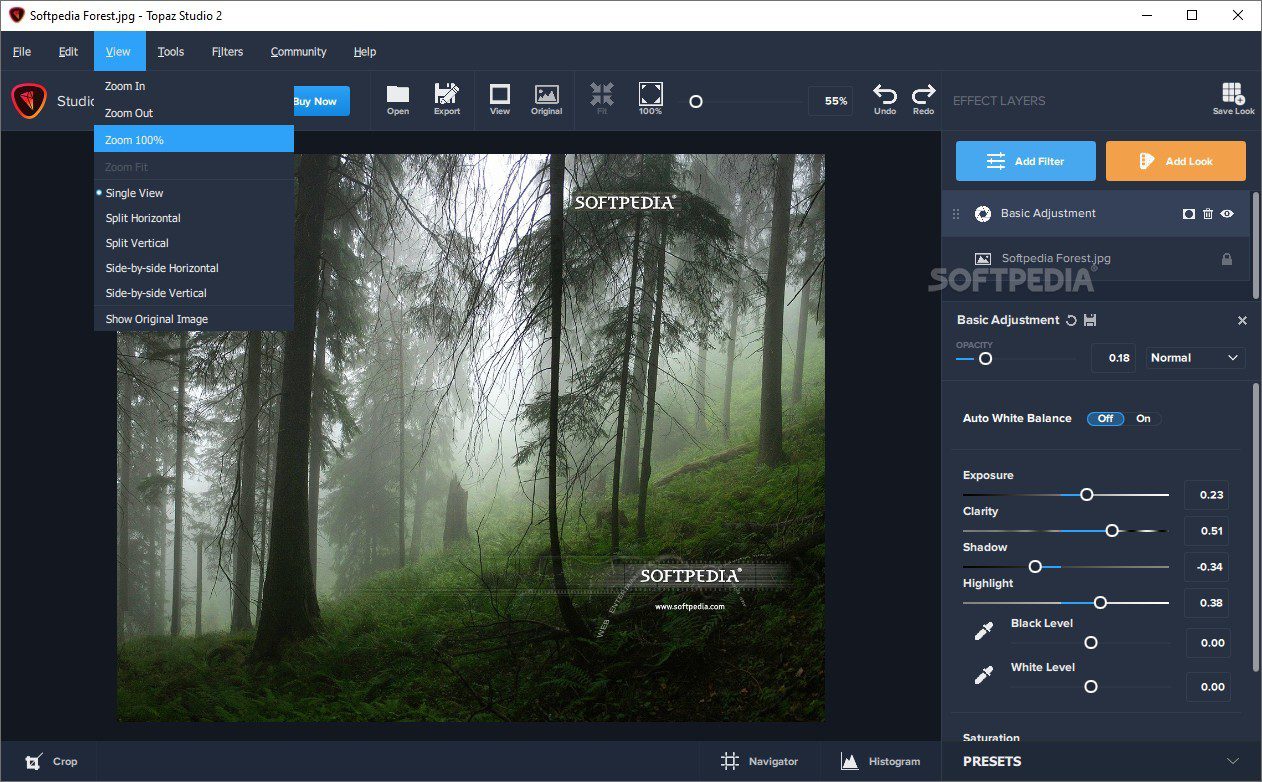Open the File menu
Screen dimensions: 1262x782
(x=22, y=52)
